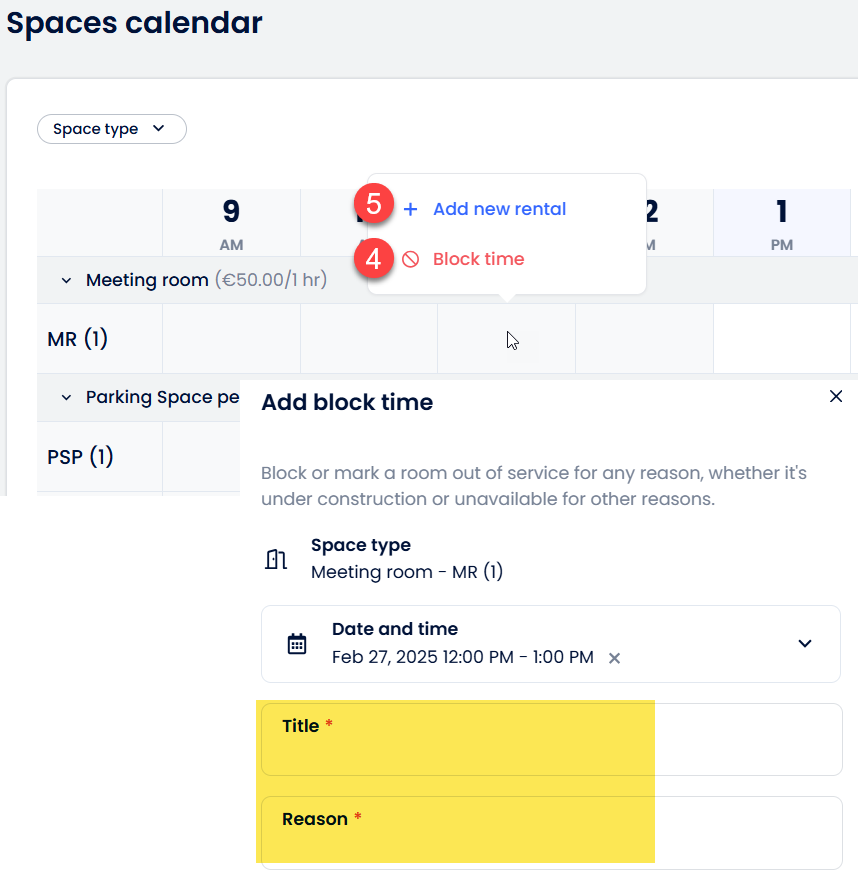859x883 pixels.
Task: Click red step badge number 4
Action: coord(374,258)
